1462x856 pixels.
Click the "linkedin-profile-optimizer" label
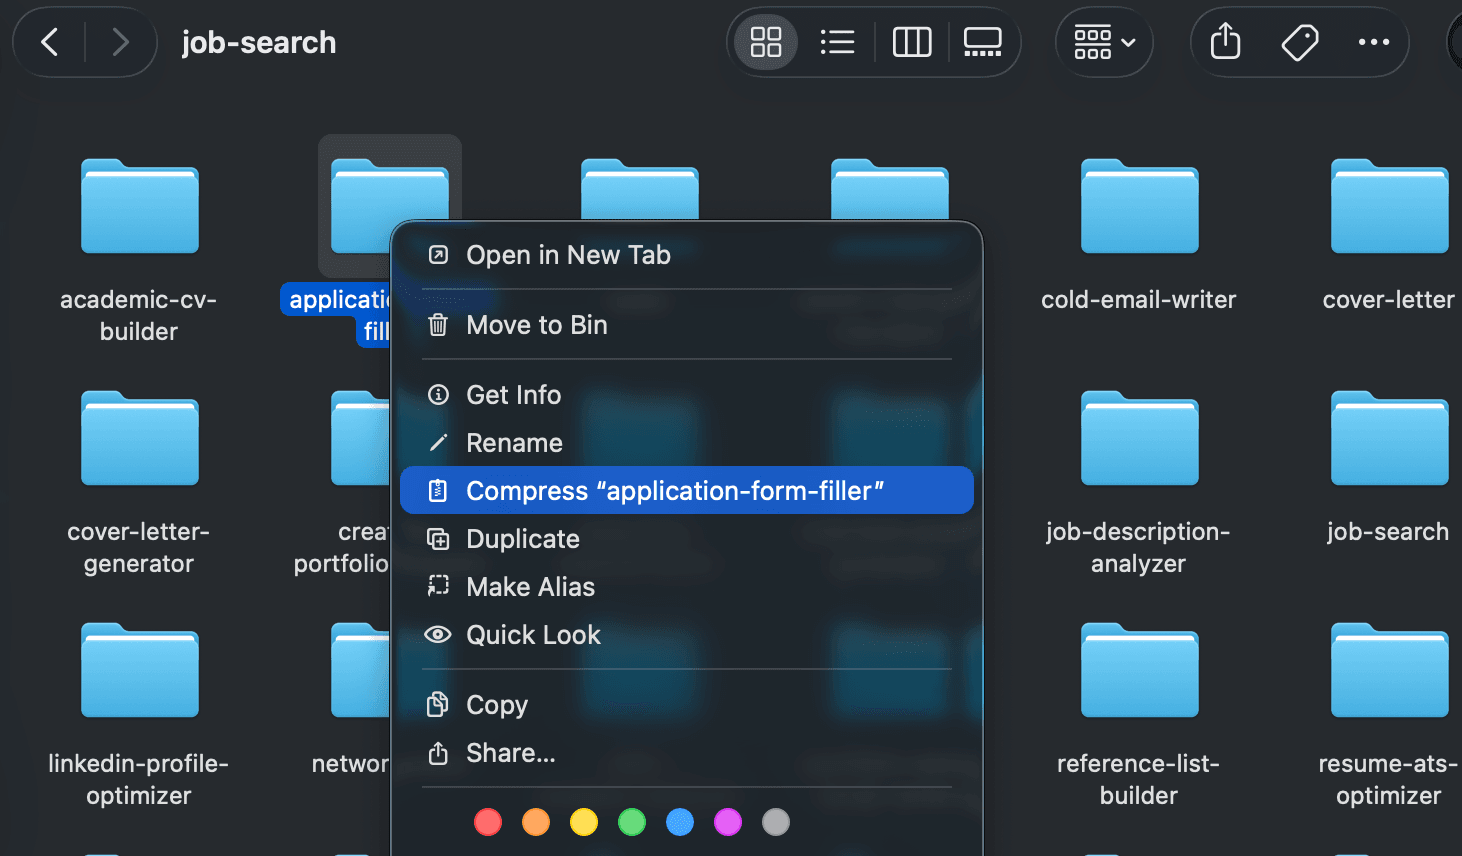tap(139, 779)
